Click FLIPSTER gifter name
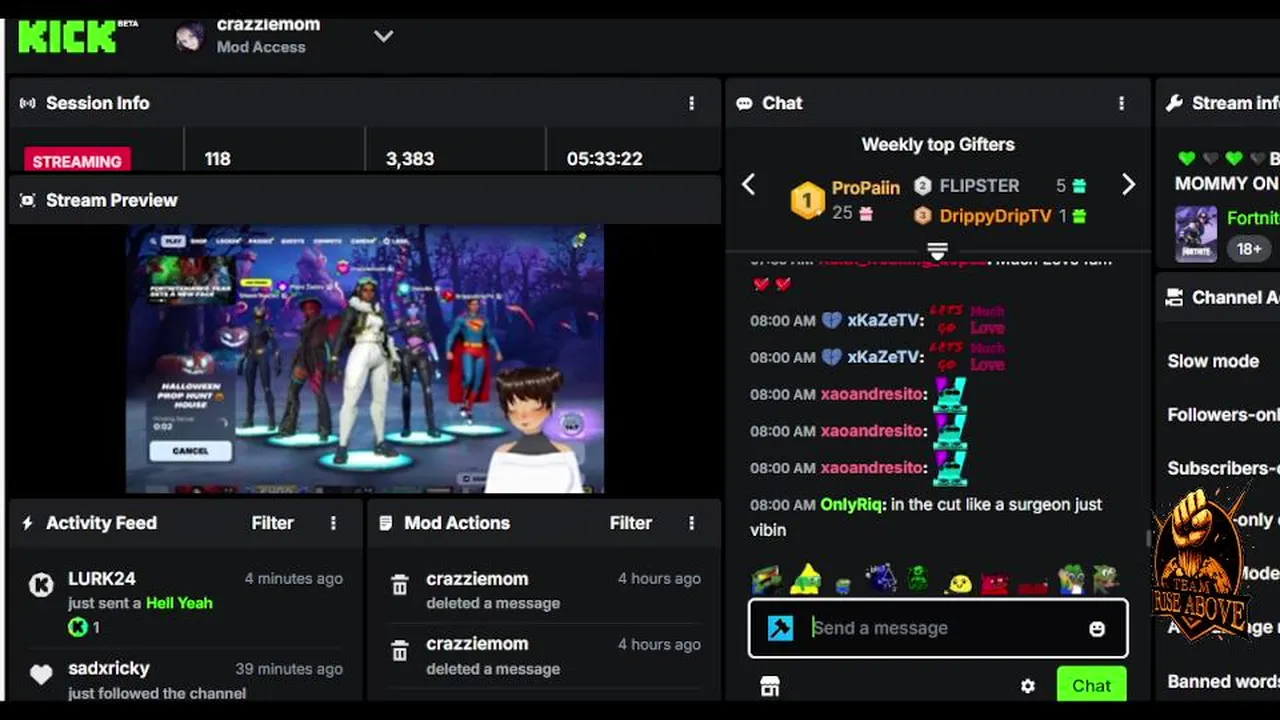The image size is (1280, 720). (x=979, y=186)
